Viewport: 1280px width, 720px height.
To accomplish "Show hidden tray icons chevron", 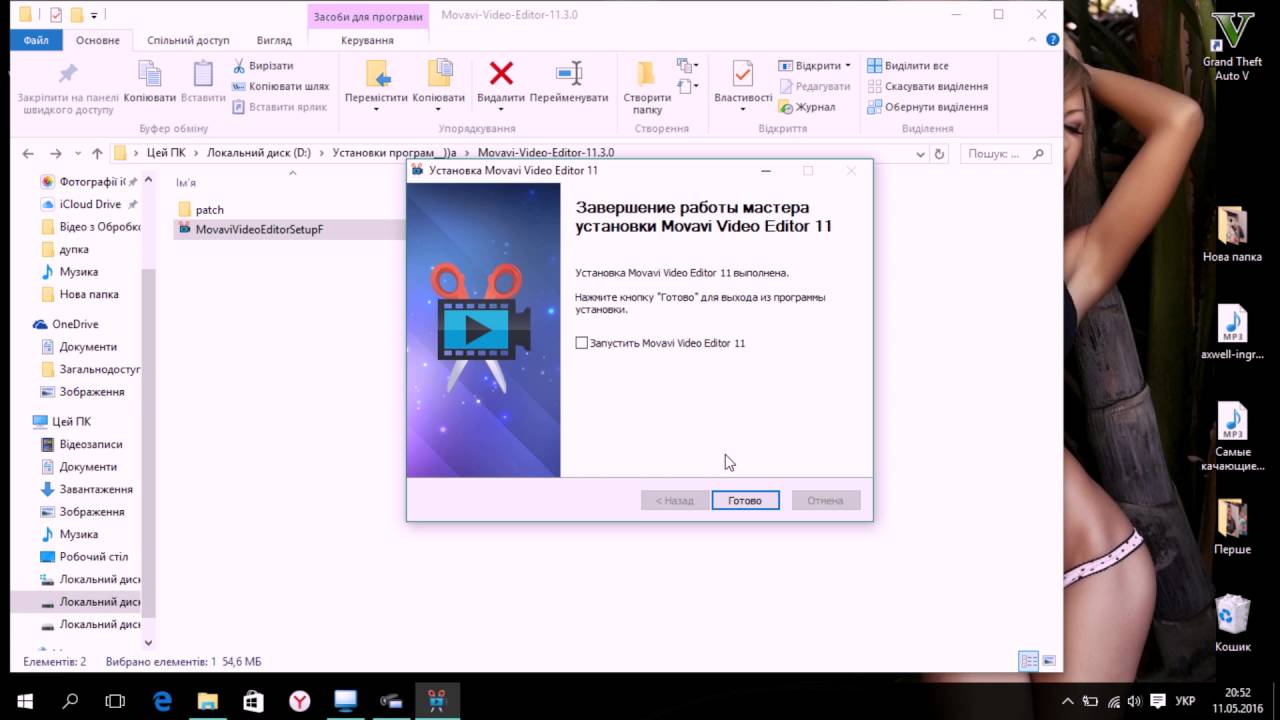I will click(1068, 701).
